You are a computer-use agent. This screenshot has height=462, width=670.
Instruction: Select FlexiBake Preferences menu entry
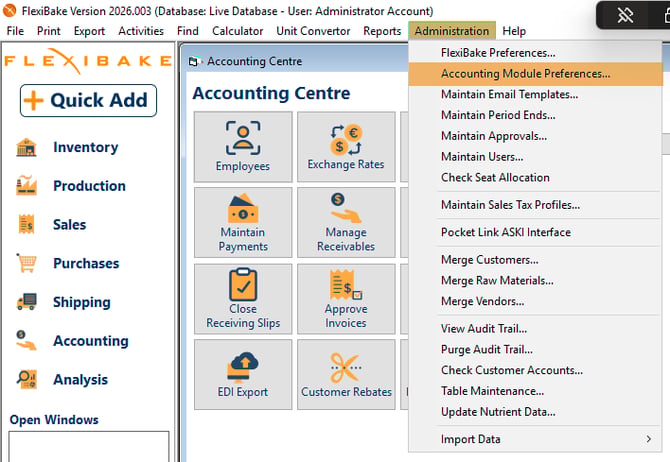coord(535,53)
